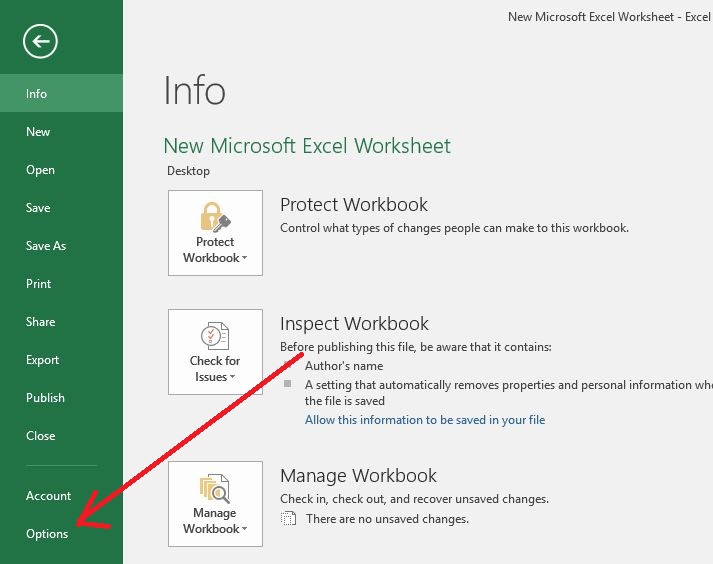Viewport: 713px width, 564px height.
Task: Open the New menu item
Action: click(x=61, y=131)
